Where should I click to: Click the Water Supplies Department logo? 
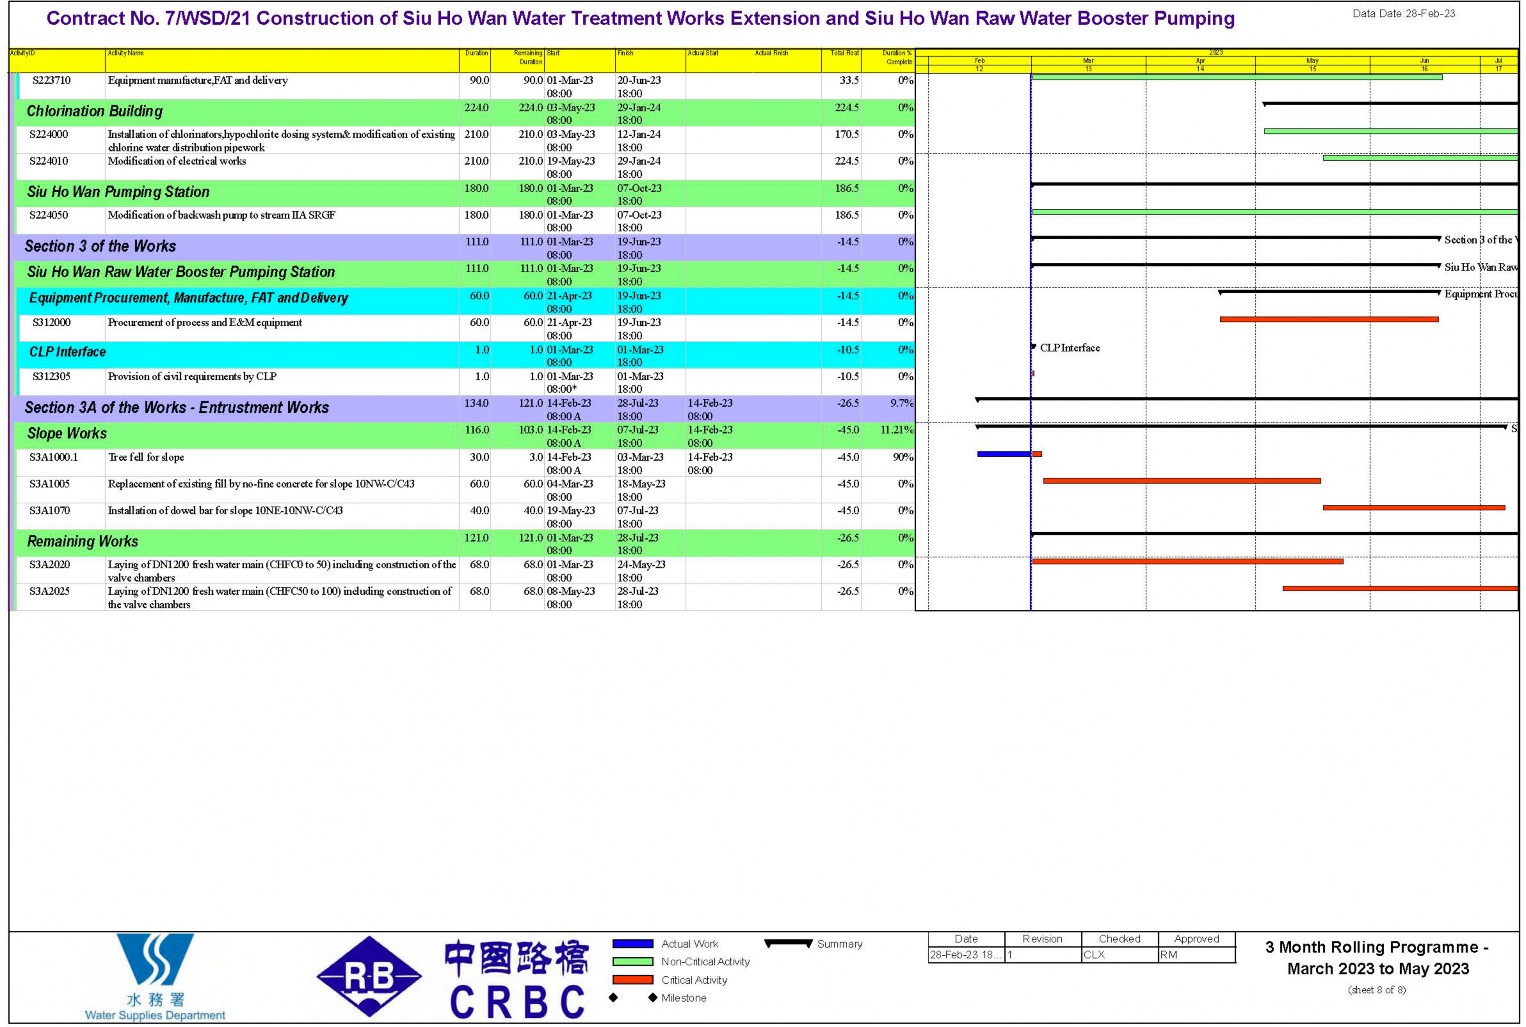point(155,977)
